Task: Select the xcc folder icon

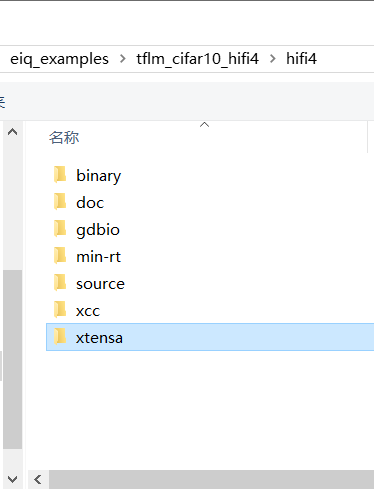Action: pos(60,309)
